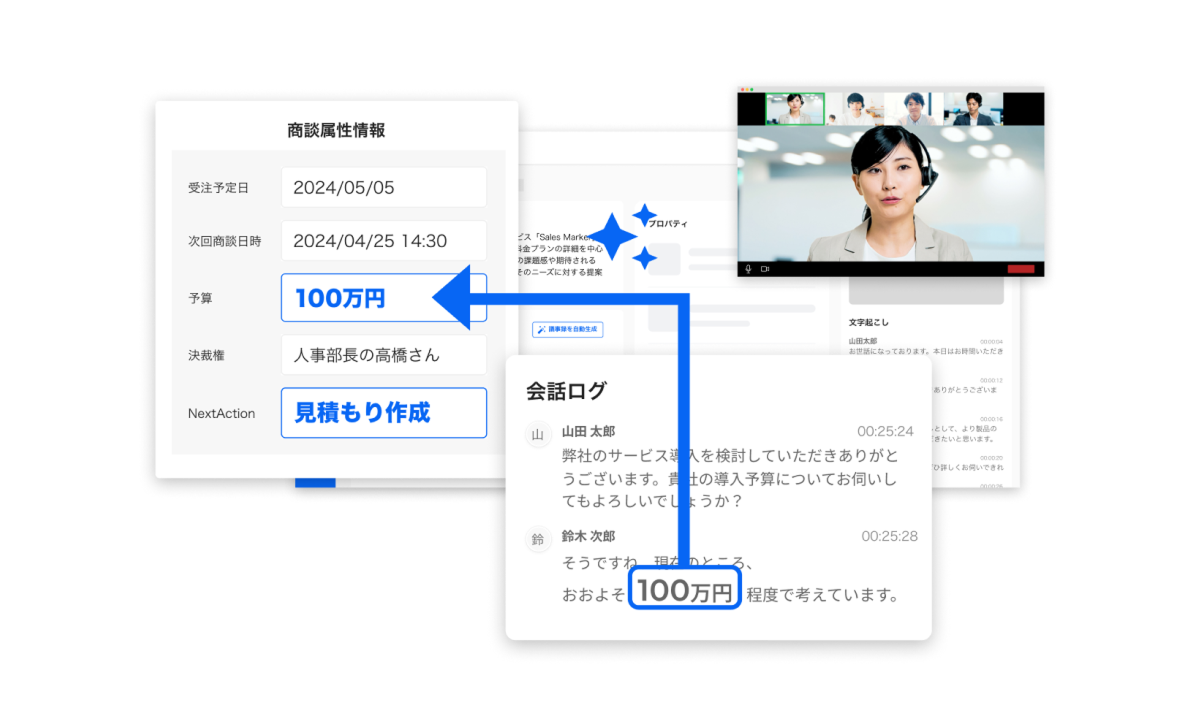Select the third participant thumbnail in light shirt
This screenshot has height=711, width=1181.
914,109
